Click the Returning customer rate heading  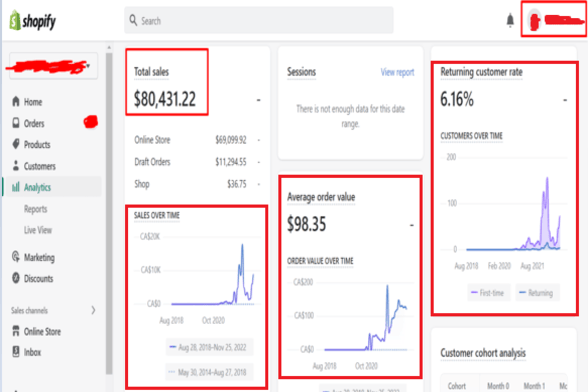point(482,72)
